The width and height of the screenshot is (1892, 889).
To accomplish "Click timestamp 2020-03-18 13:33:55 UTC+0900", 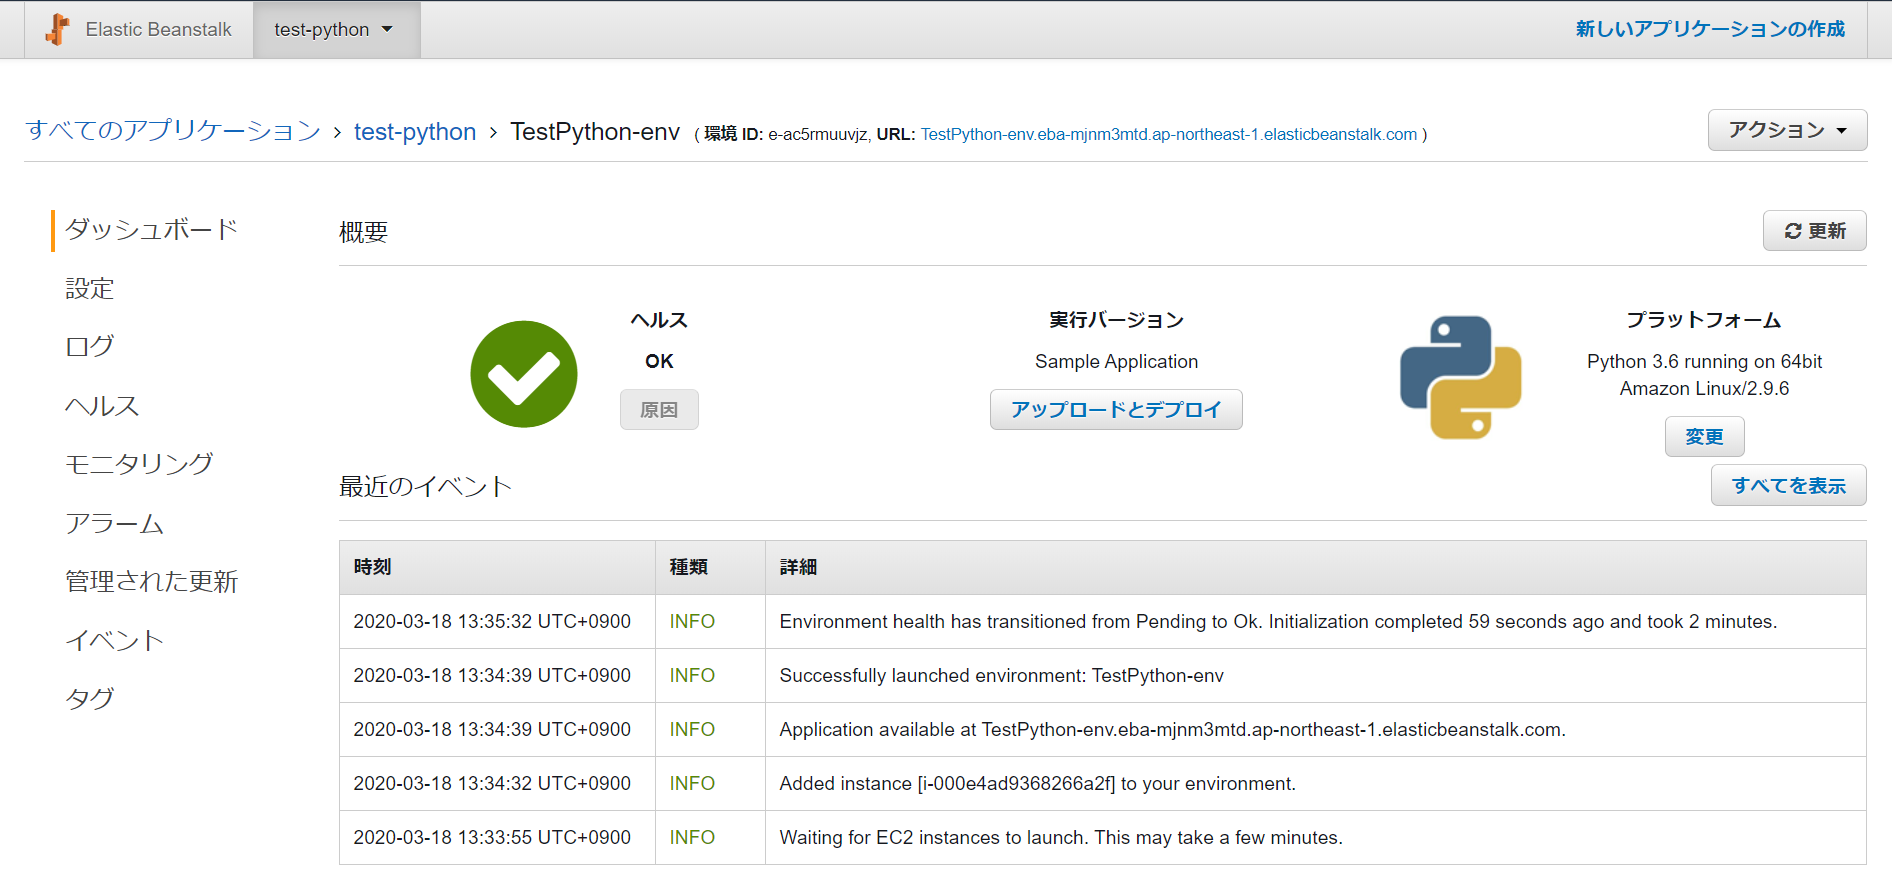I will pyautogui.click(x=492, y=838).
